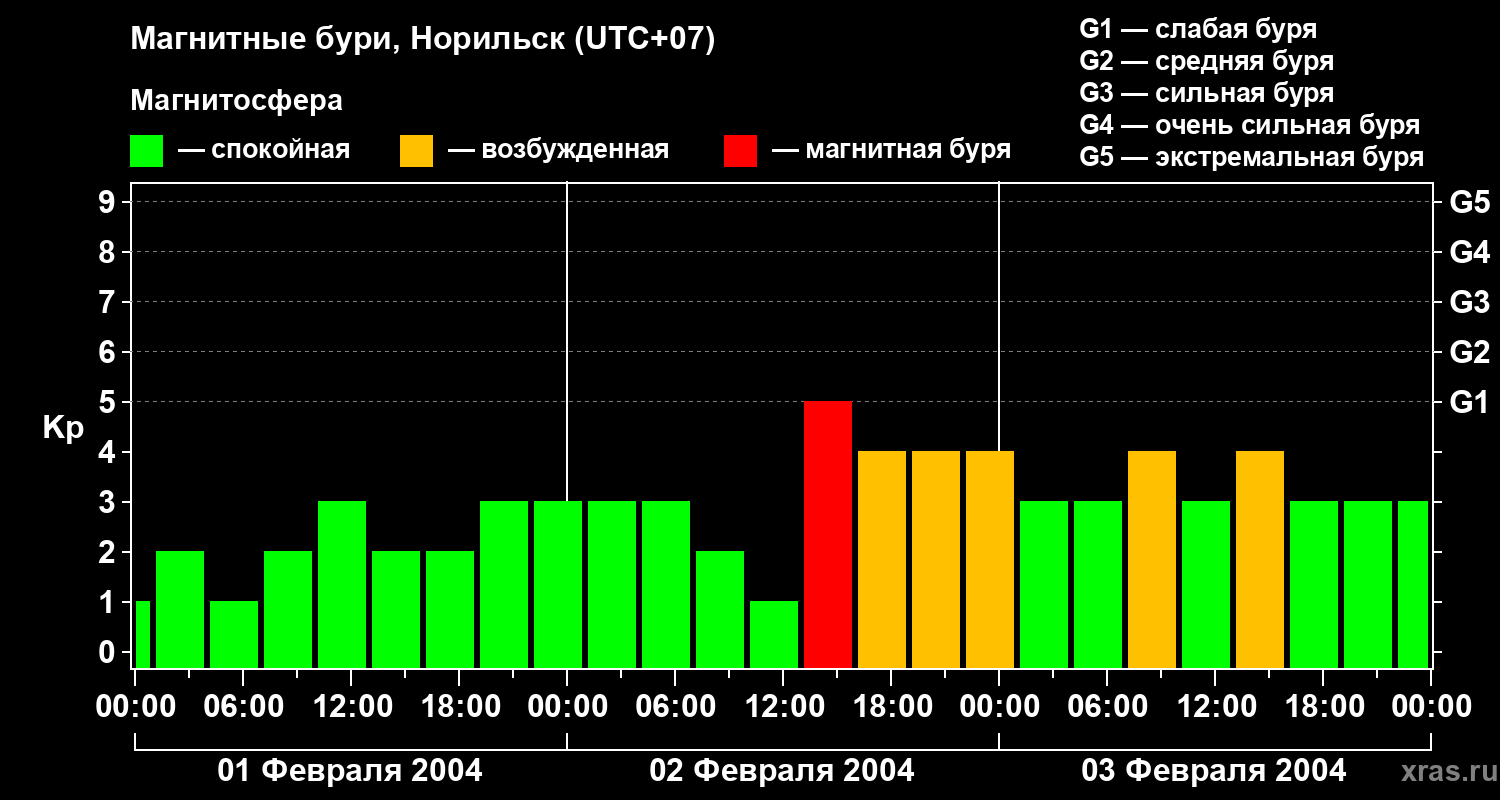Viewport: 1500px width, 800px height.
Task: Click the 'G4' label on the right scale
Action: tap(1469, 252)
